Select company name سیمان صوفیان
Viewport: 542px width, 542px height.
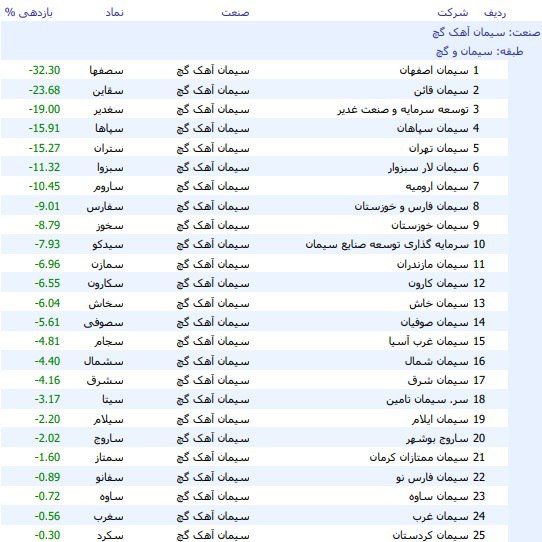pyautogui.click(x=434, y=323)
